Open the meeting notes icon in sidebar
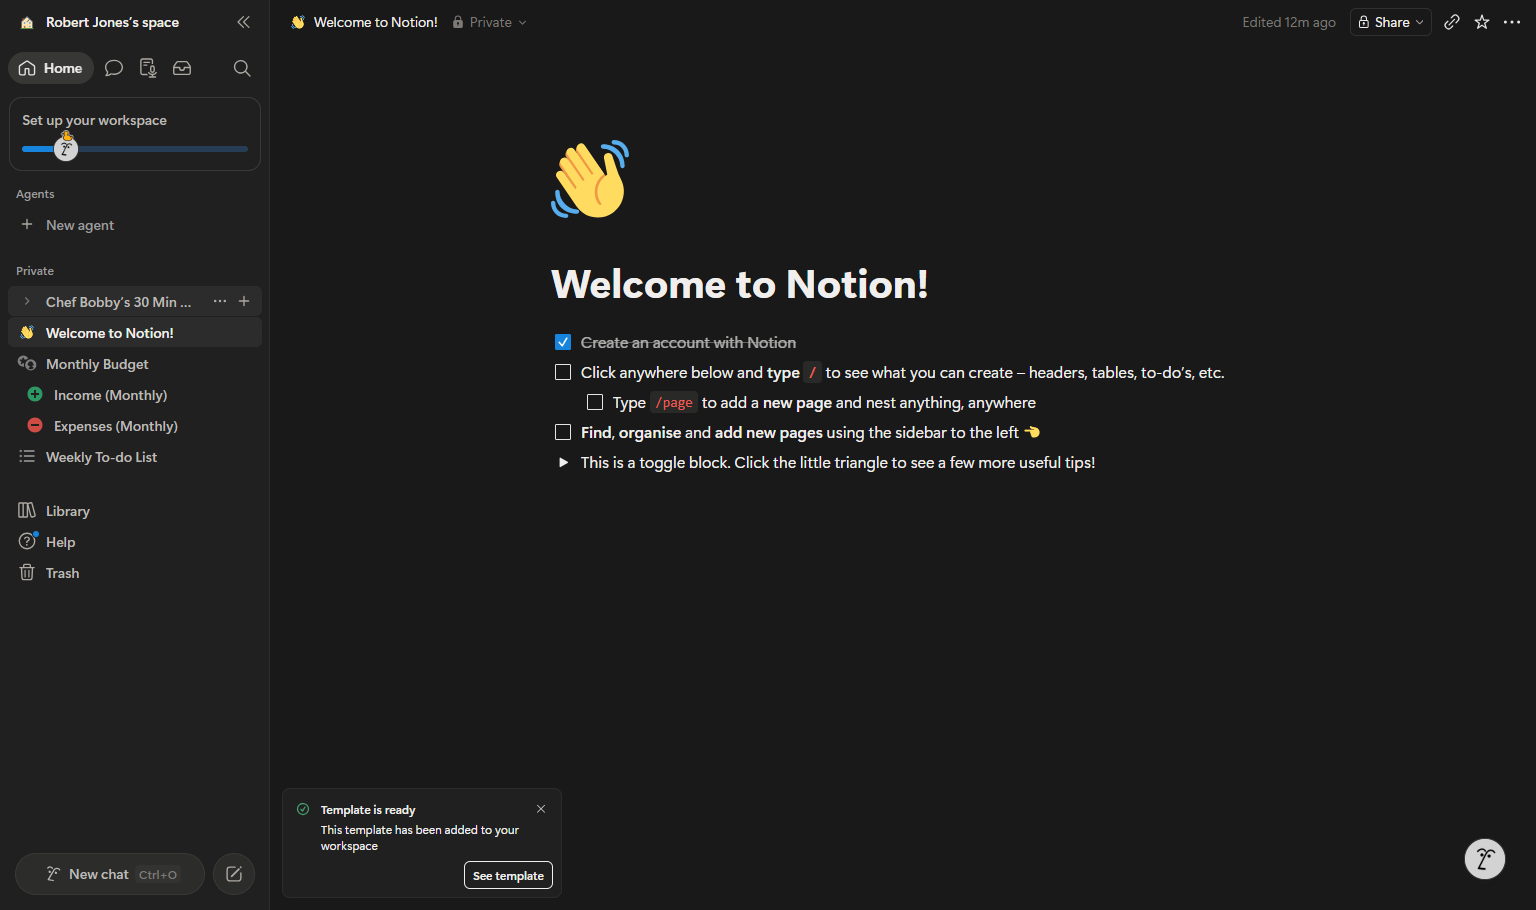Viewport: 1536px width, 910px height. pos(148,68)
